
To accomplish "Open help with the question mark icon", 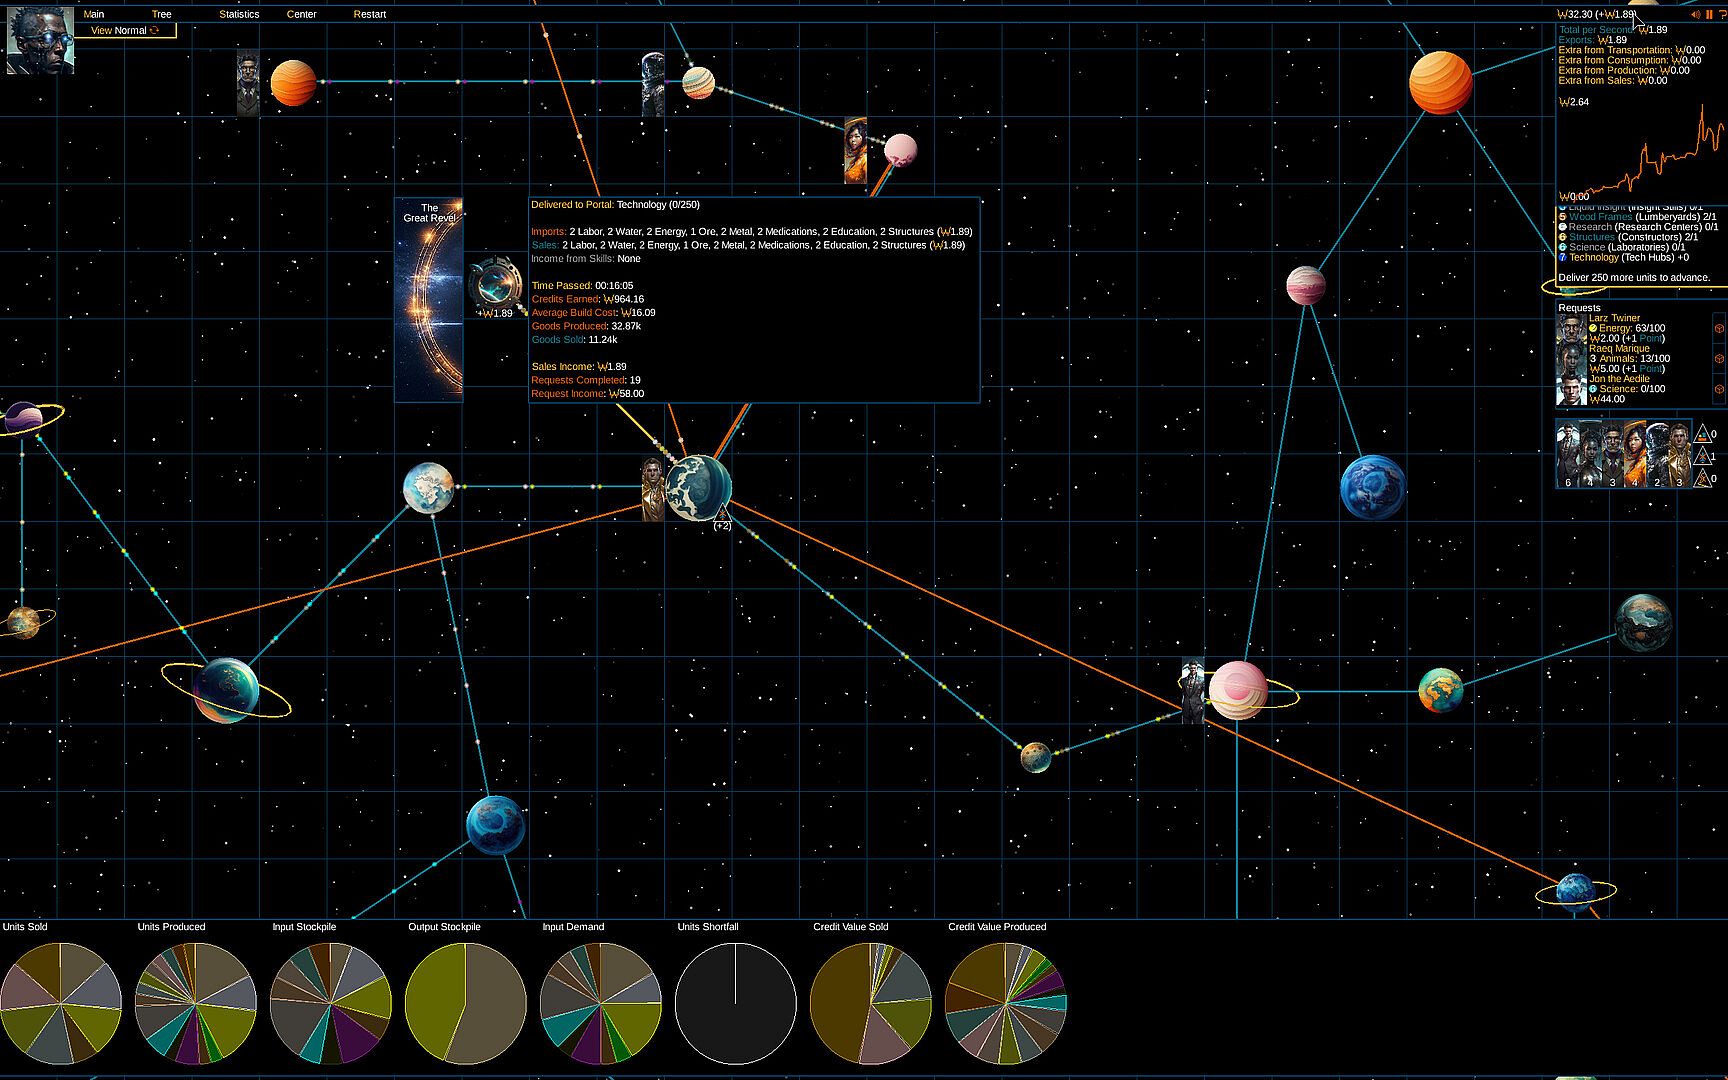I will pos(1722,15).
